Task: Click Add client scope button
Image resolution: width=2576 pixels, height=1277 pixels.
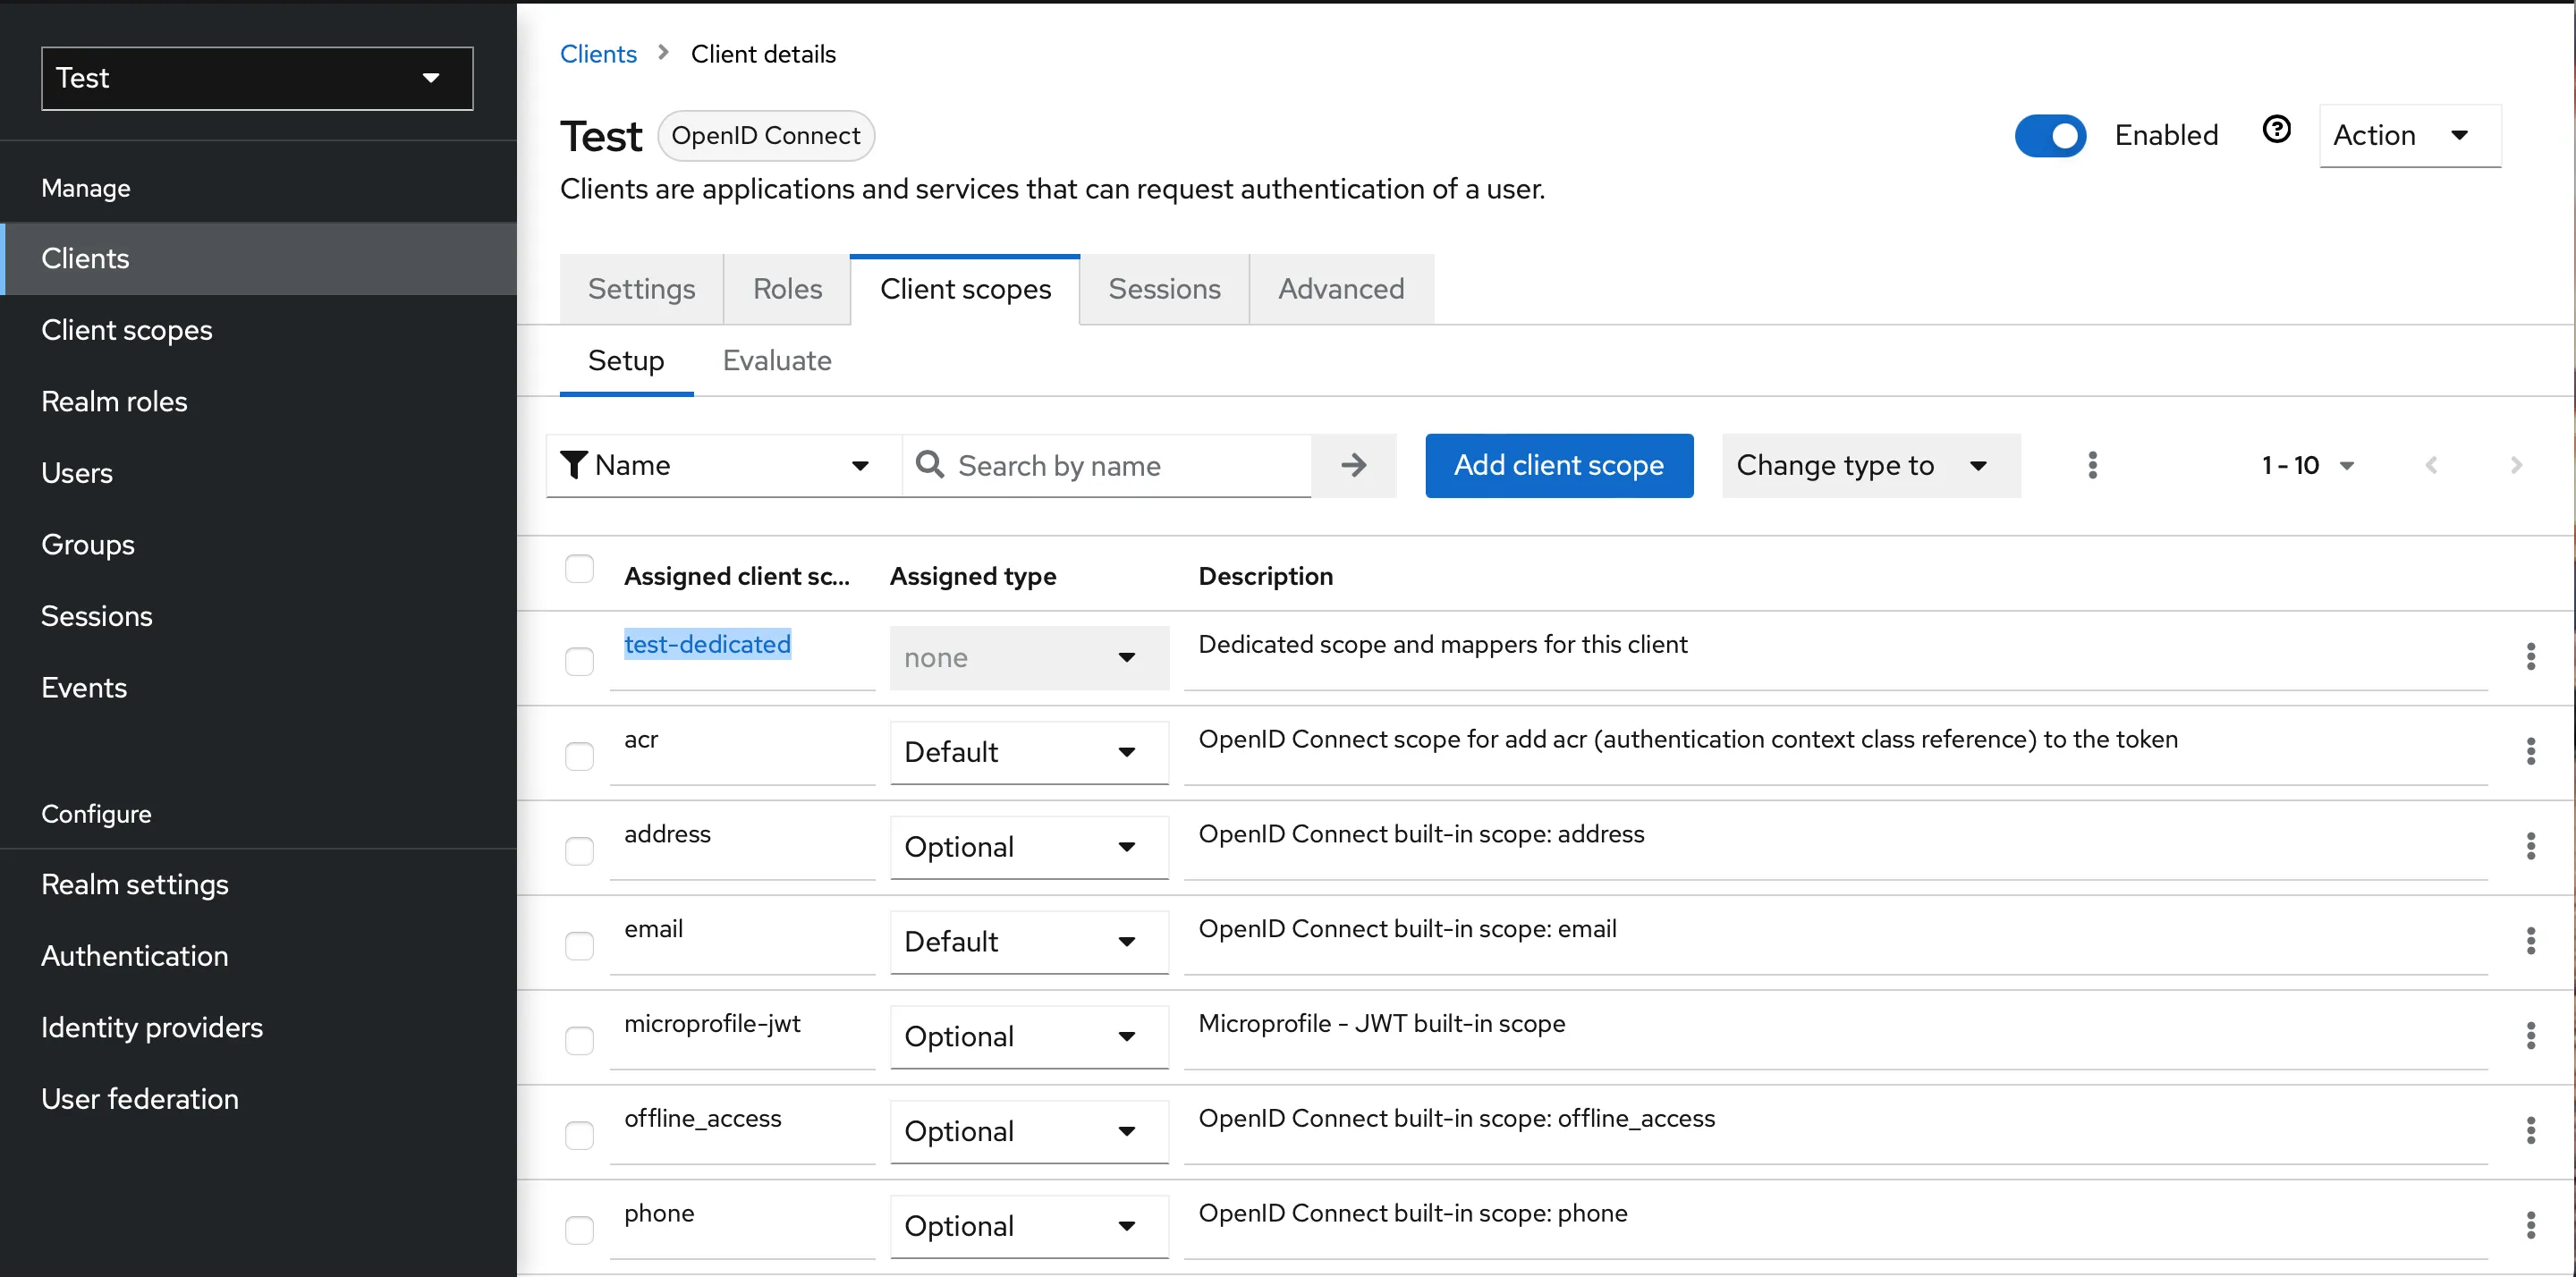Action: (x=1558, y=465)
